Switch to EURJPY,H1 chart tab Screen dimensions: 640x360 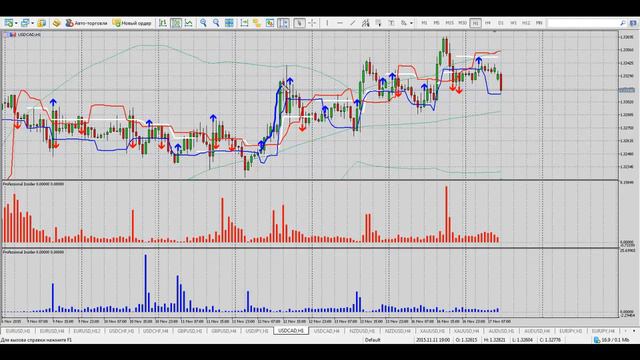571,331
